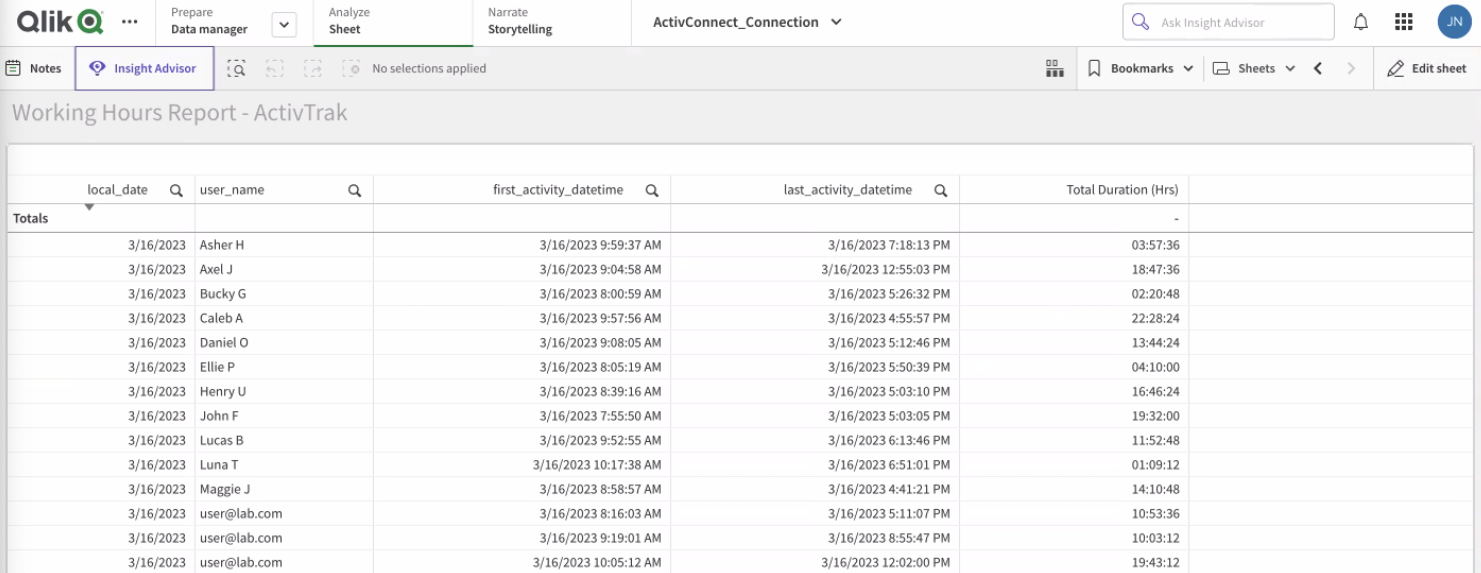Search in the last_activity_datetime column
The width and height of the screenshot is (1481, 573).
tap(940, 190)
